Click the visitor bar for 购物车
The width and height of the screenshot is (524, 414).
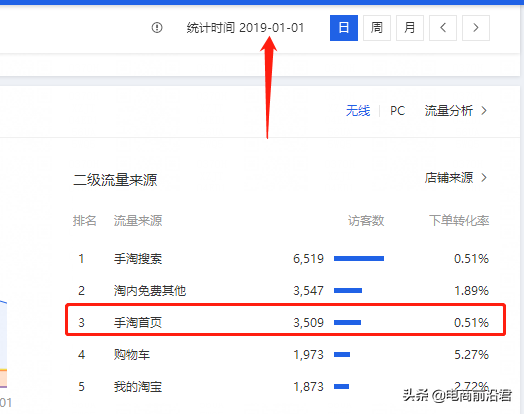tap(342, 354)
